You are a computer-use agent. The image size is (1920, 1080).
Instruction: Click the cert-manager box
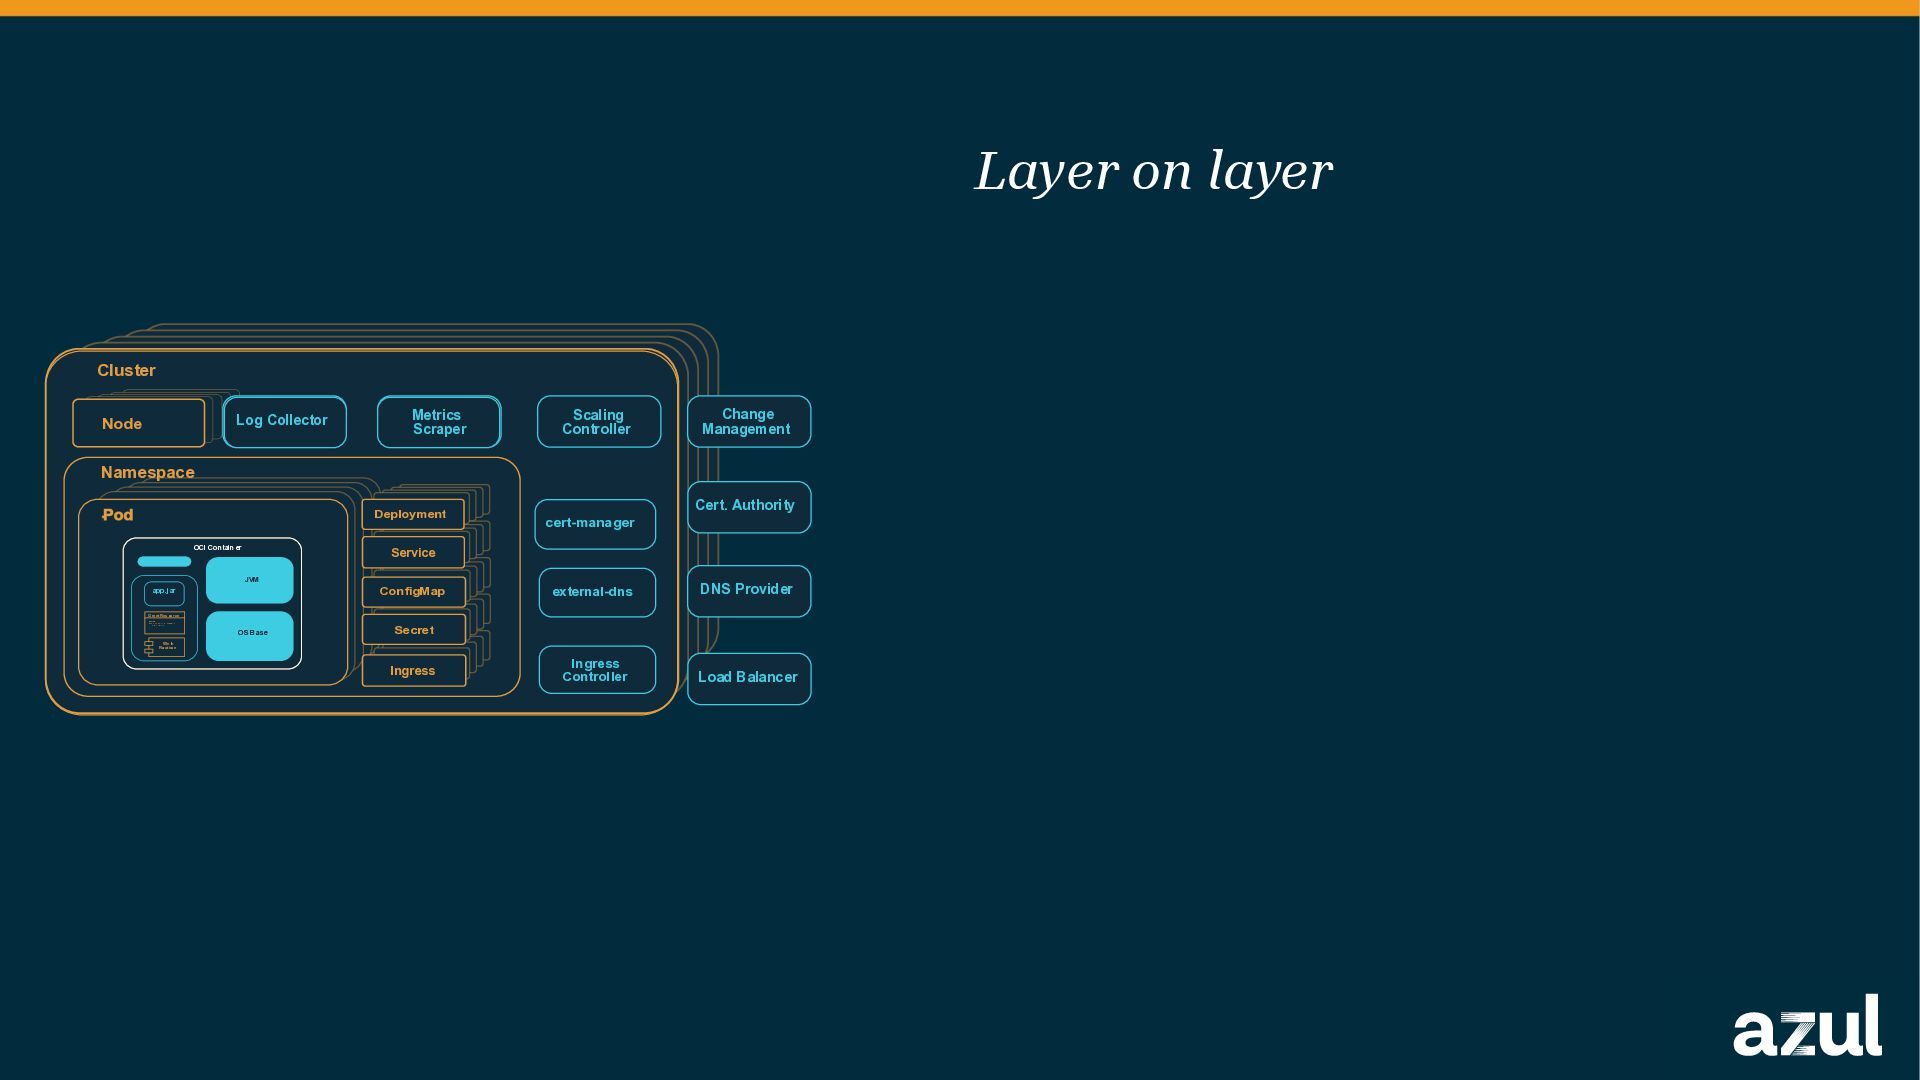click(594, 524)
